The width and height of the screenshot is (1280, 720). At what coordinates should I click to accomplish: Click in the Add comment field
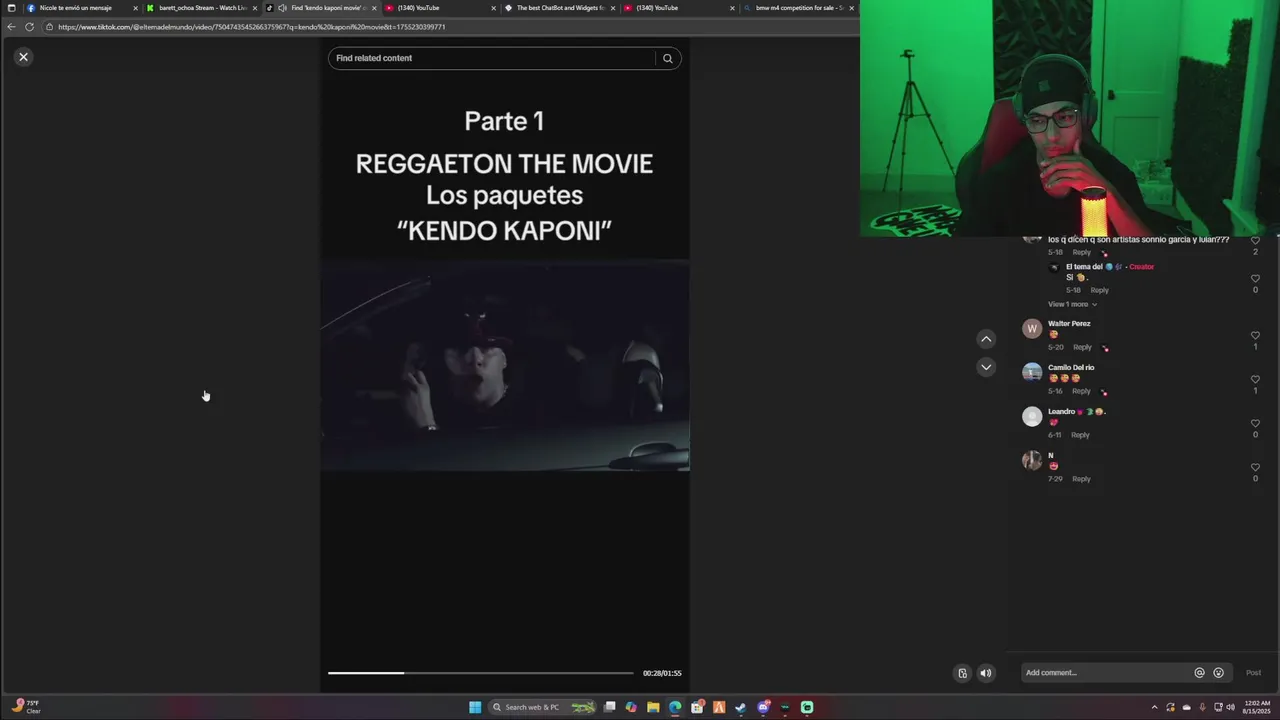point(1105,673)
